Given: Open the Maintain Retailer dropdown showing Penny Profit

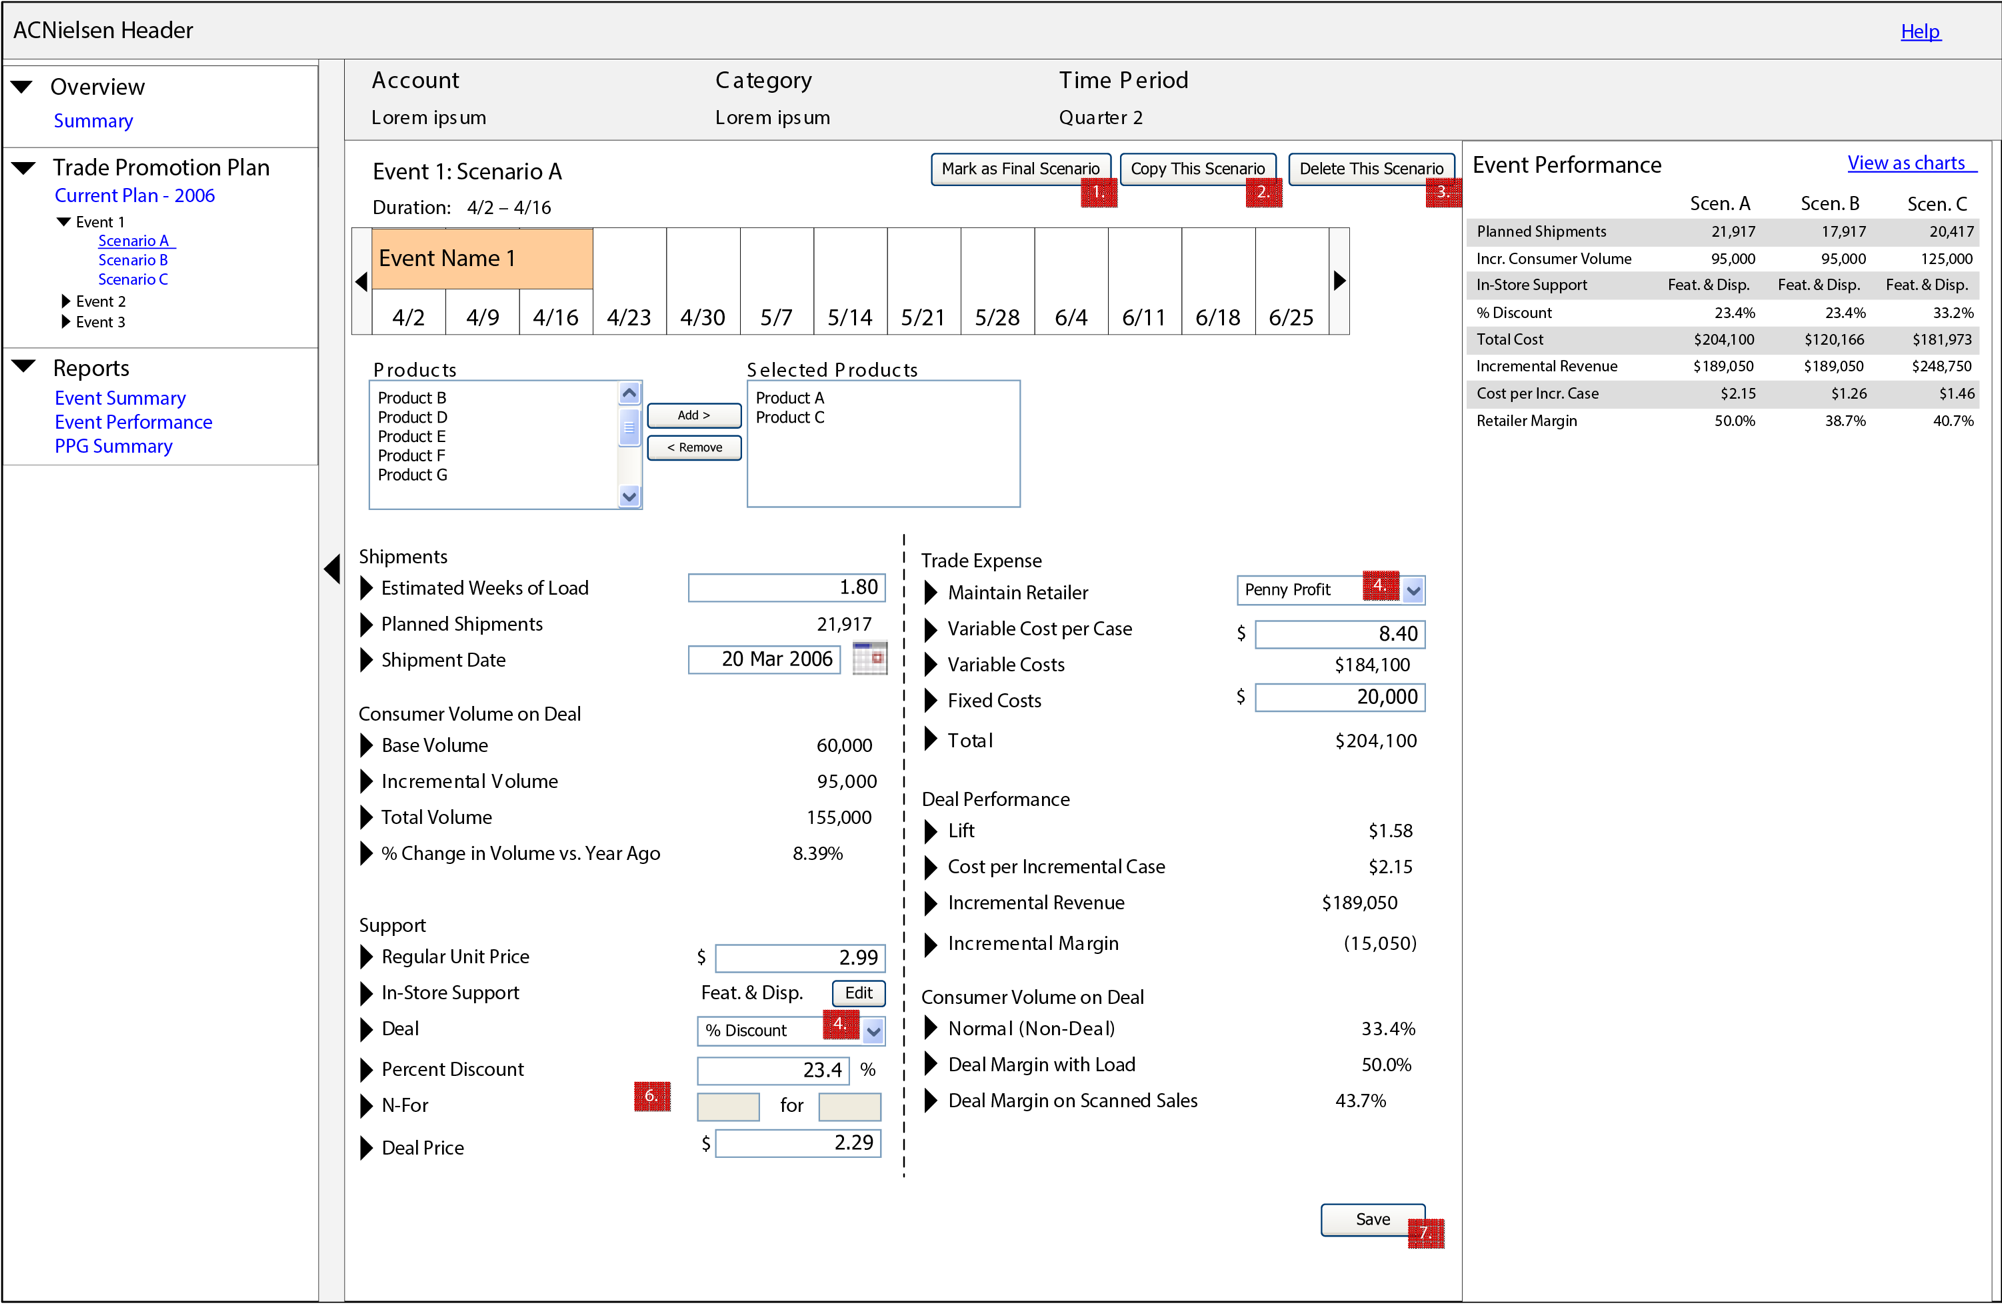Looking at the screenshot, I should 1413,590.
